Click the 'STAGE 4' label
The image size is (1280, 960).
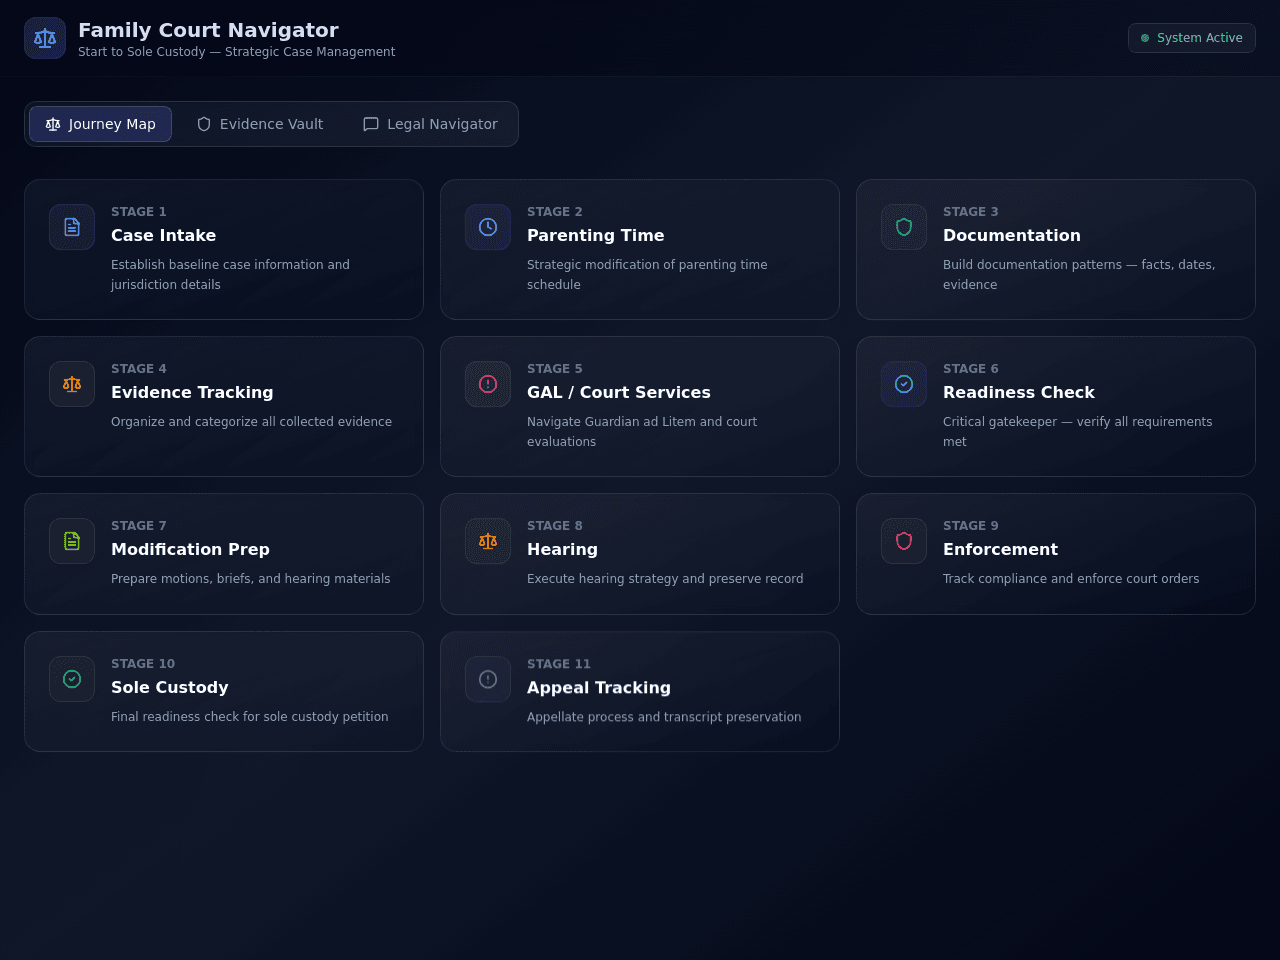138,369
